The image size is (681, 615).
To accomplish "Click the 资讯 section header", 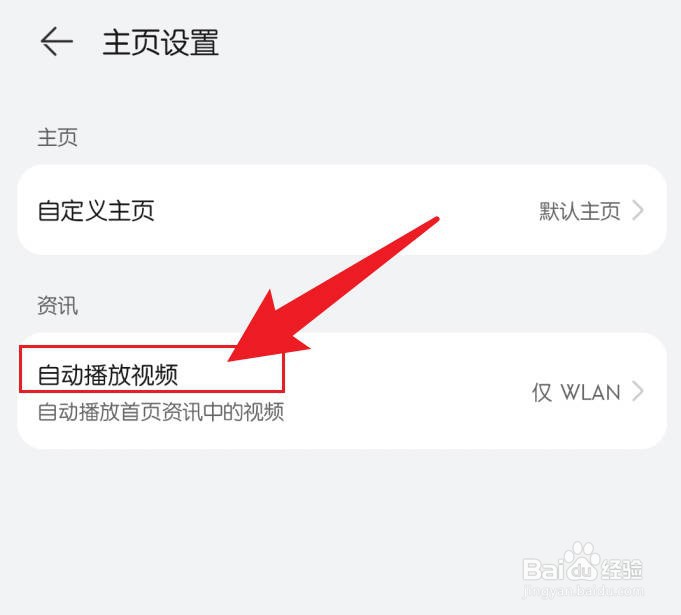I will pos(57,305).
